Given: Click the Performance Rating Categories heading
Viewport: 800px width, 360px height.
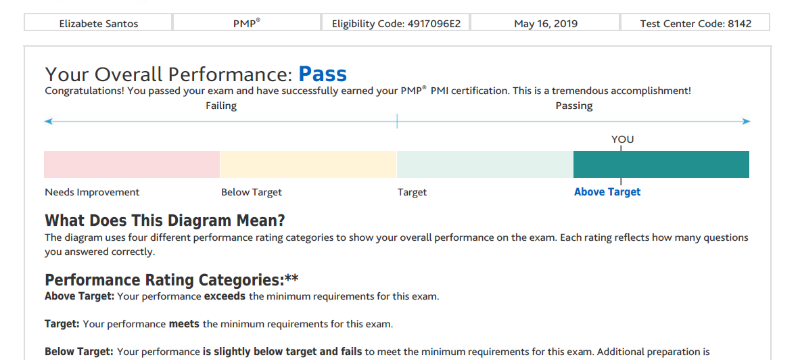Looking at the screenshot, I should [171, 280].
